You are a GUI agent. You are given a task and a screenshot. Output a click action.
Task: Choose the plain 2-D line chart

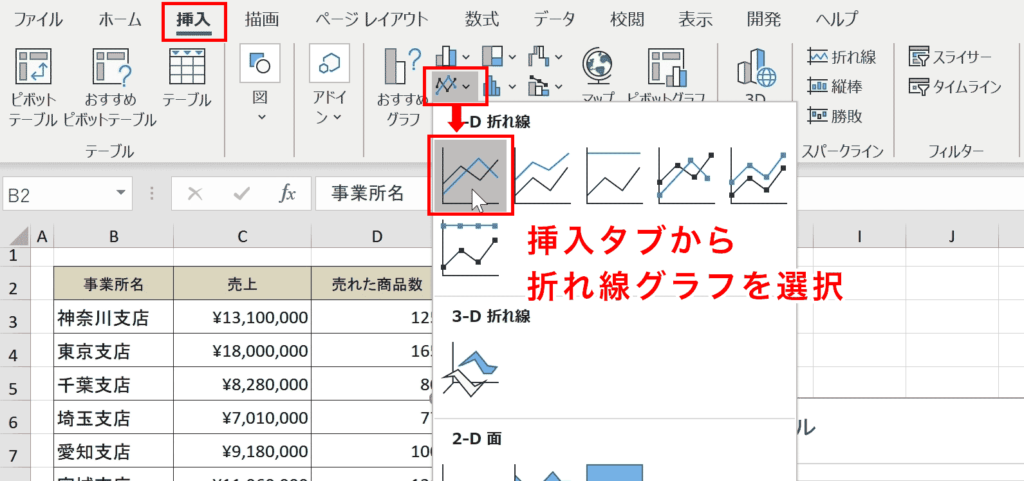coord(471,174)
